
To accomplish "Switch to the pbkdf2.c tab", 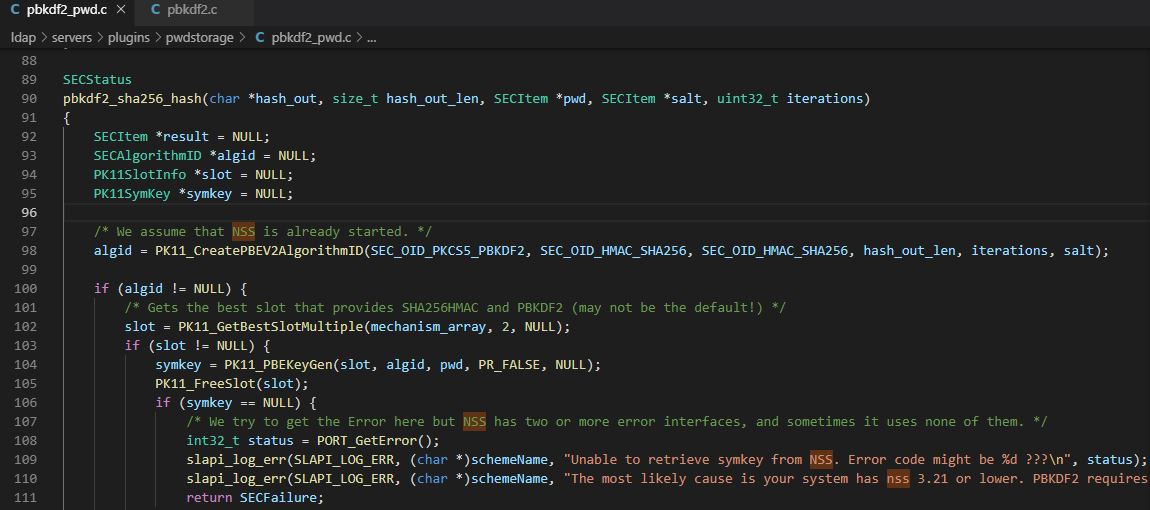I will click(194, 10).
